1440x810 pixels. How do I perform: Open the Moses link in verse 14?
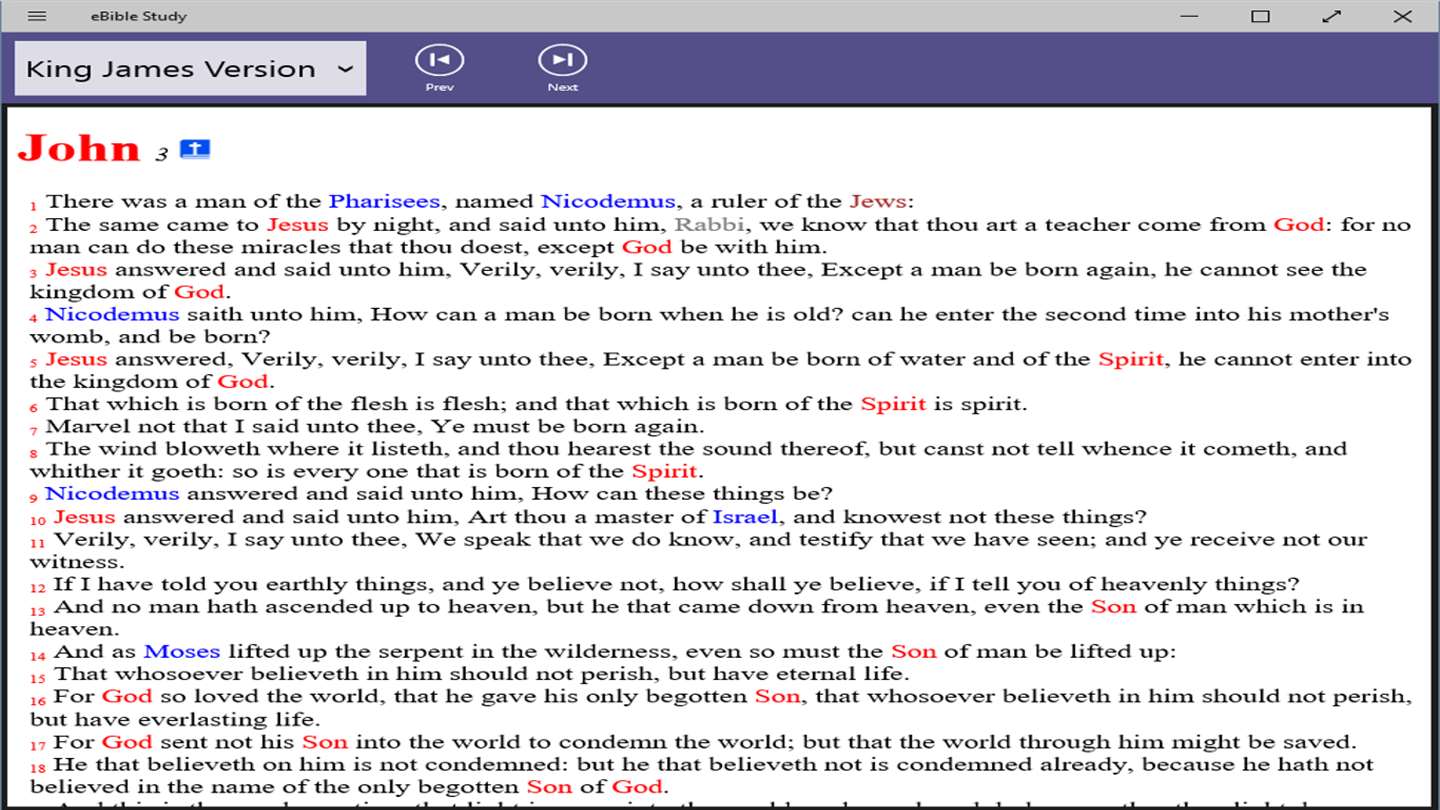pyautogui.click(x=182, y=652)
